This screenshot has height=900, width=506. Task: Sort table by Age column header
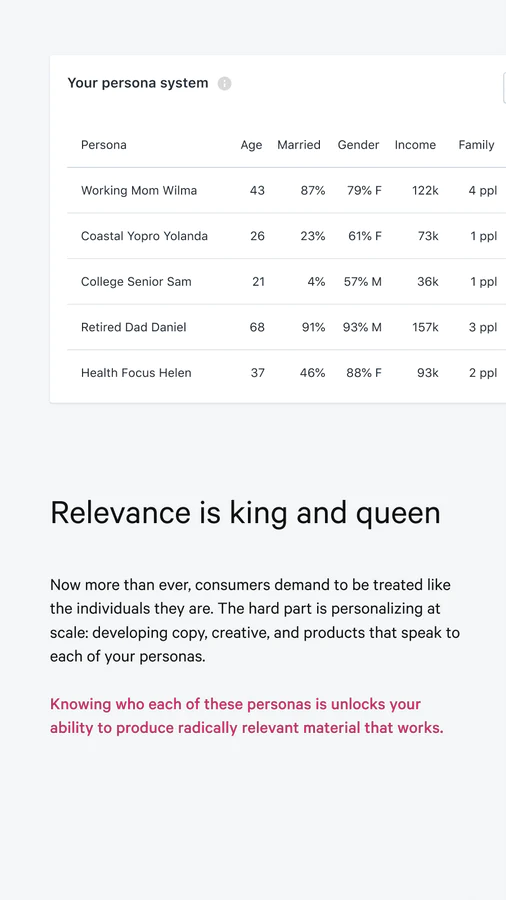251,145
